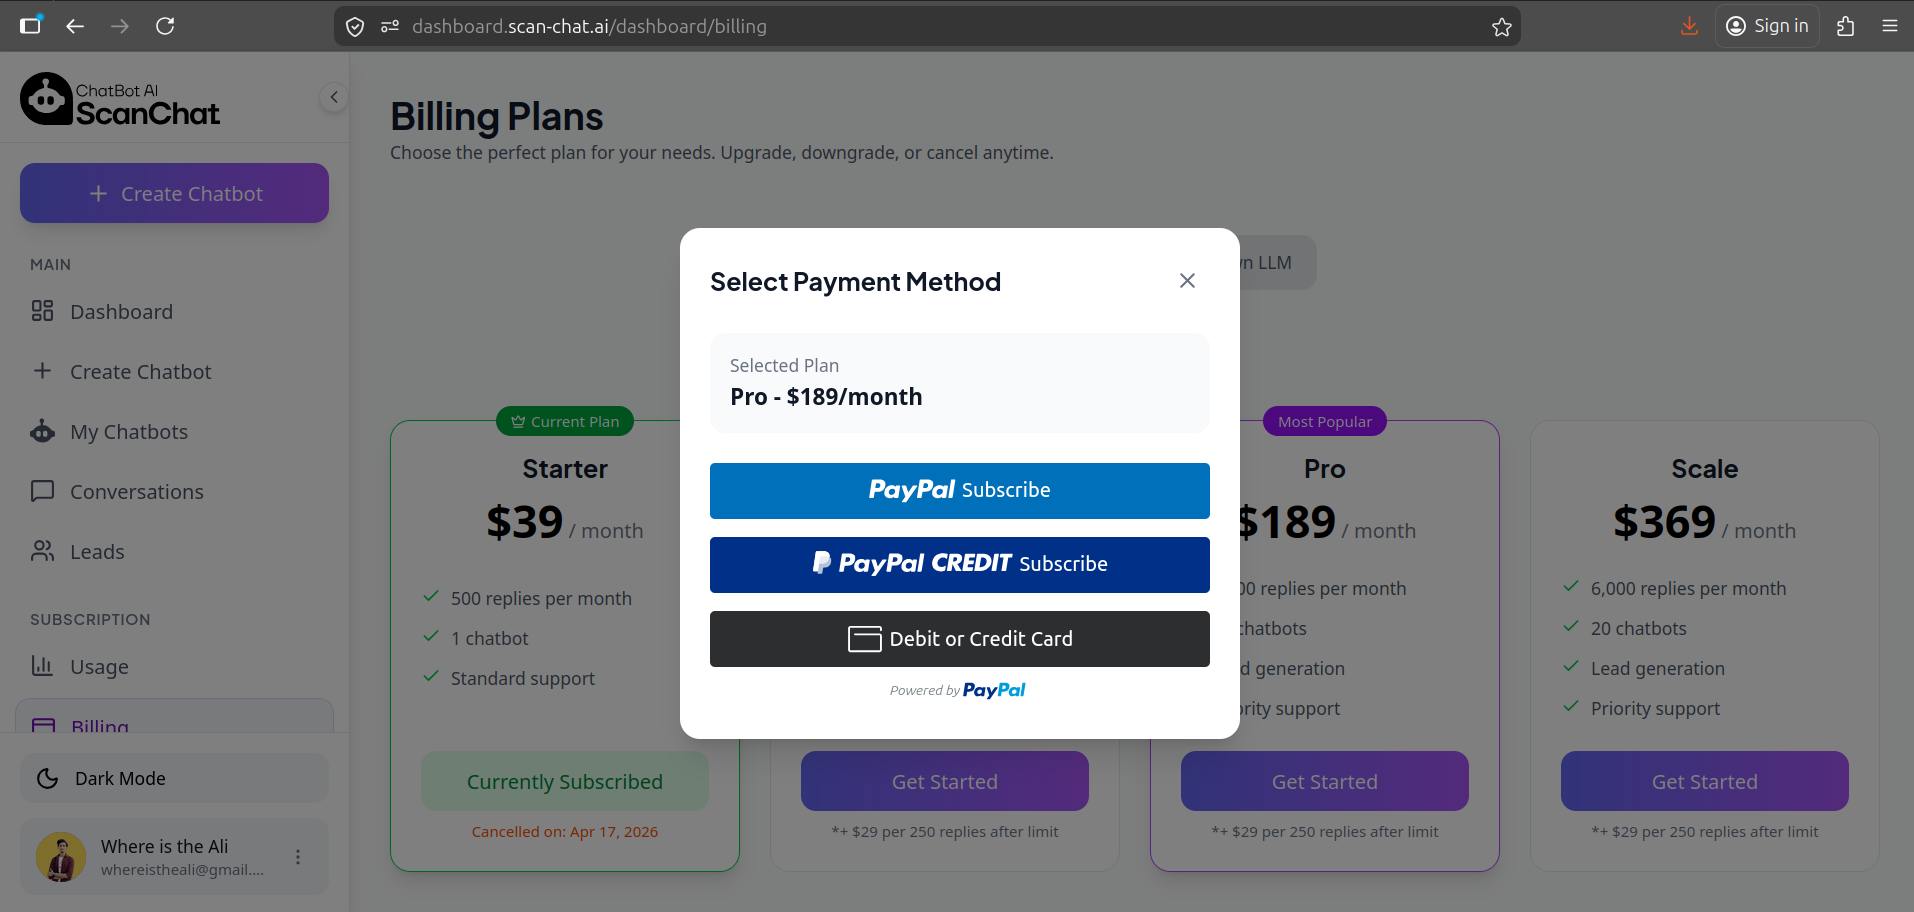
Task: Click the browser address bar URL
Action: point(589,27)
